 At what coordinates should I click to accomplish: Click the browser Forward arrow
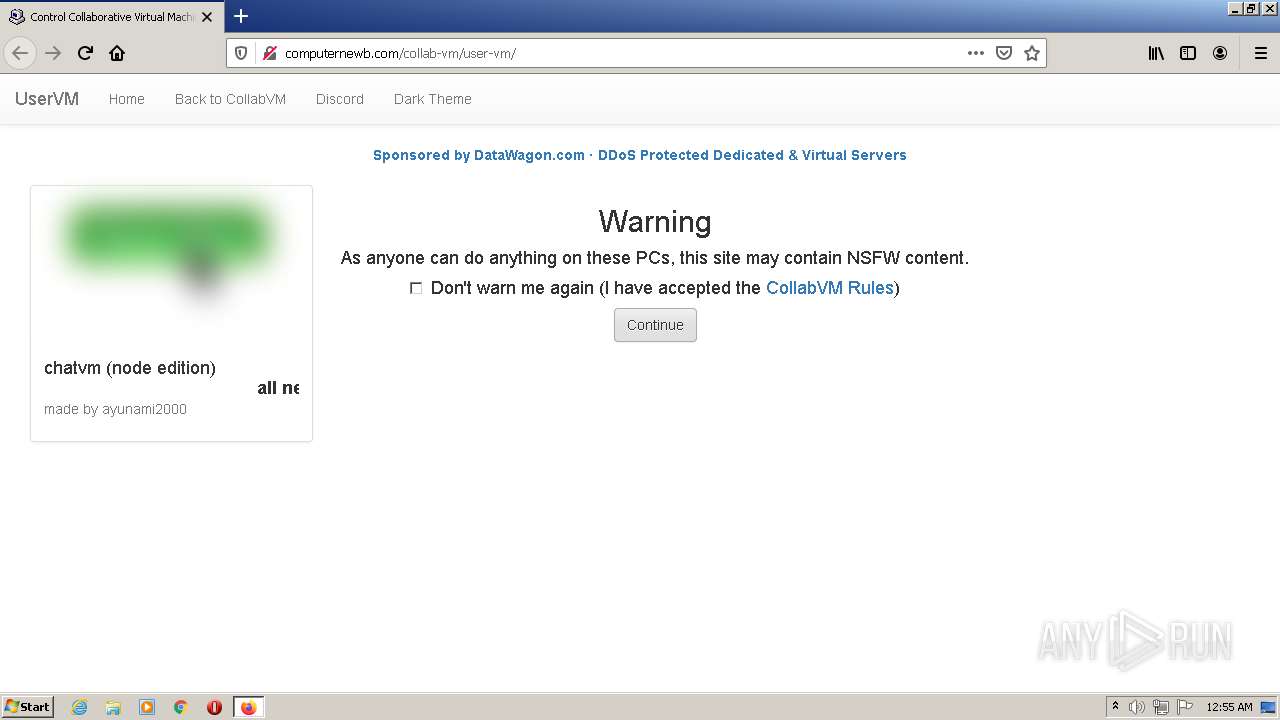pos(53,53)
